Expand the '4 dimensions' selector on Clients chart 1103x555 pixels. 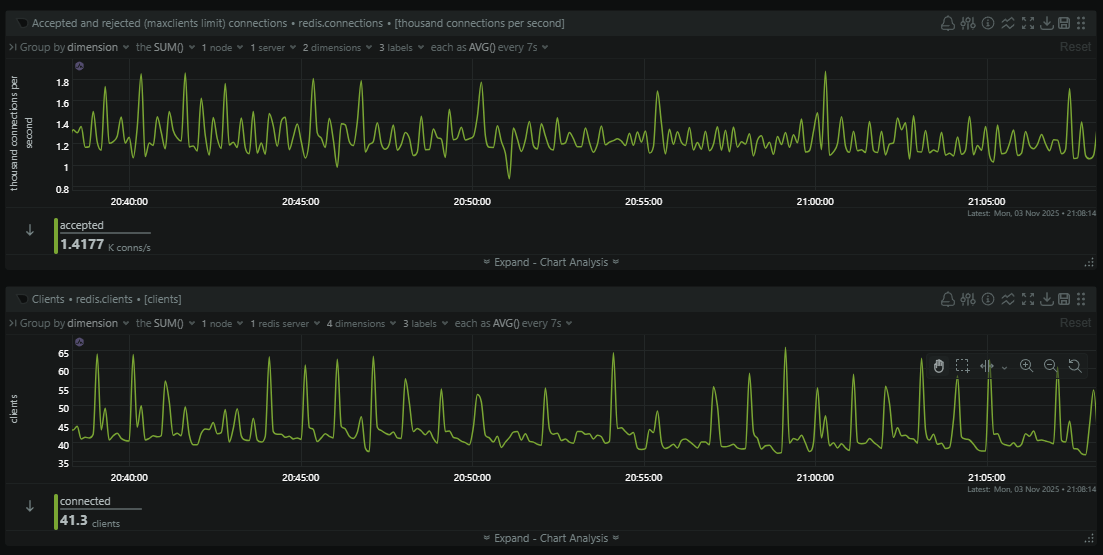(360, 323)
